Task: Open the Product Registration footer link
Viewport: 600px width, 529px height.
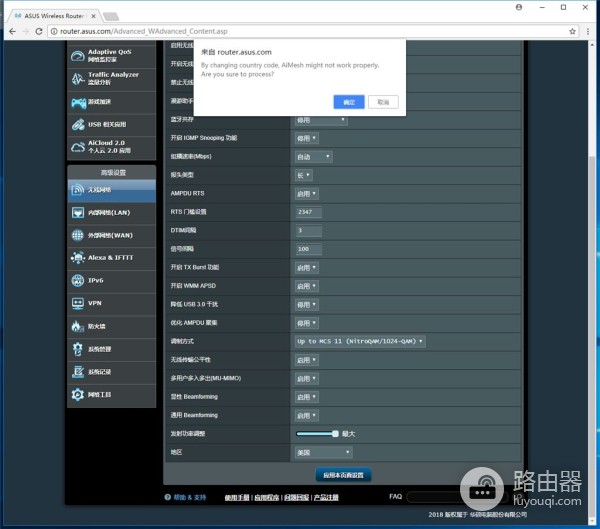Action: tap(326, 497)
